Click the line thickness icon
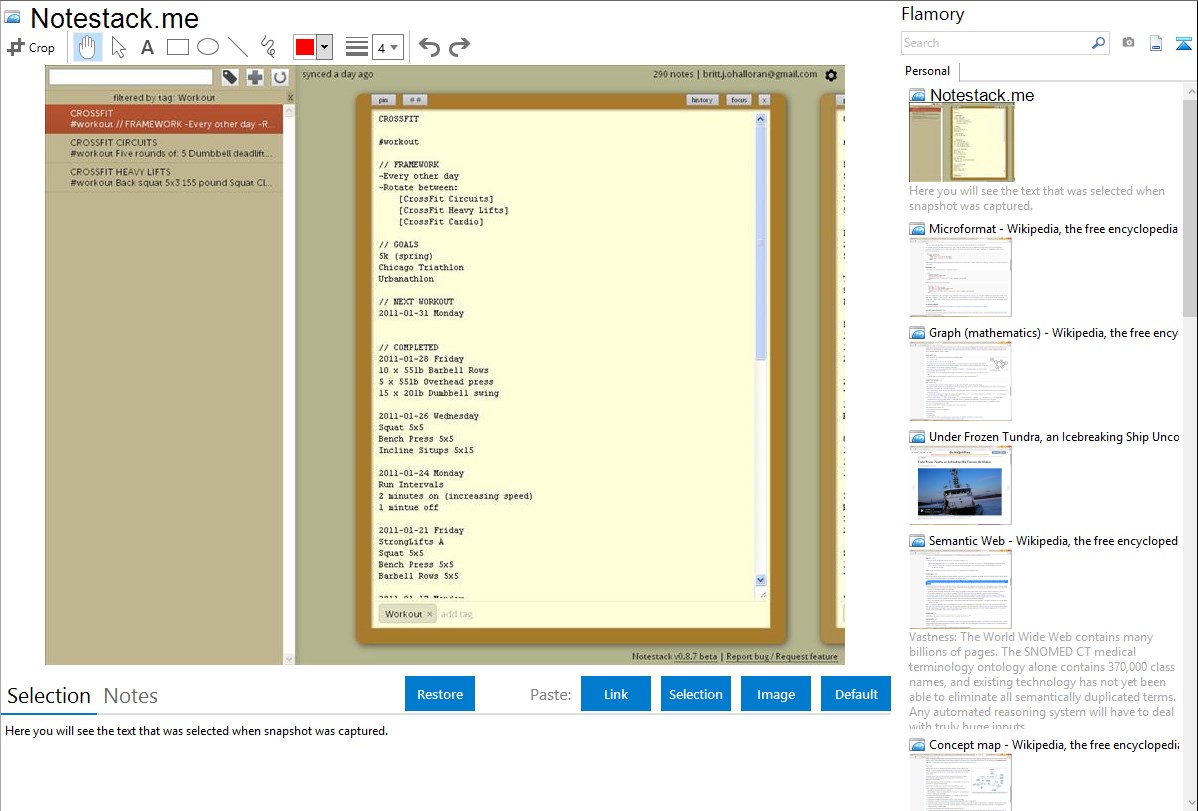The height and width of the screenshot is (811, 1198). [x=357, y=47]
